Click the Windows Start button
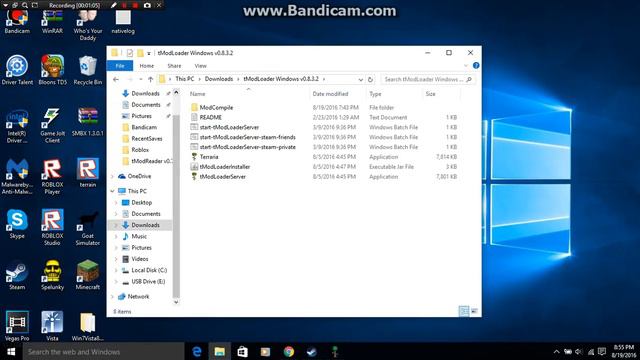 click(x=11, y=351)
